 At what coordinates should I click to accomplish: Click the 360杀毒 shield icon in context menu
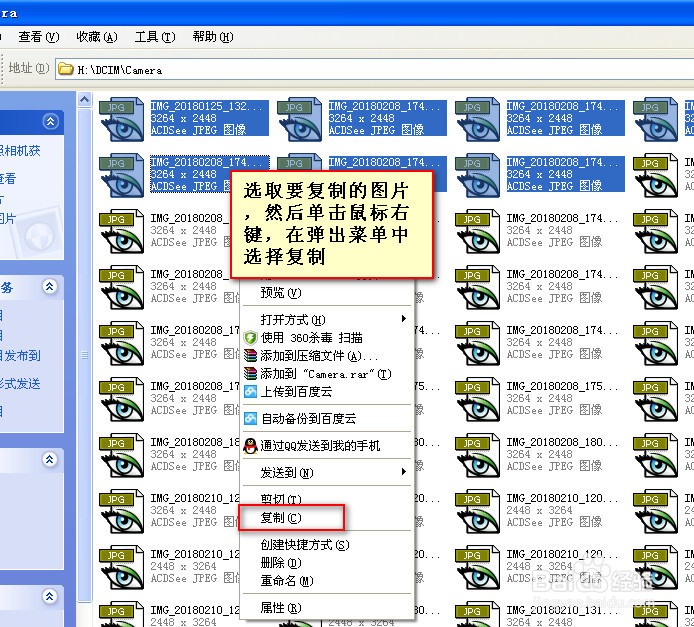pos(251,338)
